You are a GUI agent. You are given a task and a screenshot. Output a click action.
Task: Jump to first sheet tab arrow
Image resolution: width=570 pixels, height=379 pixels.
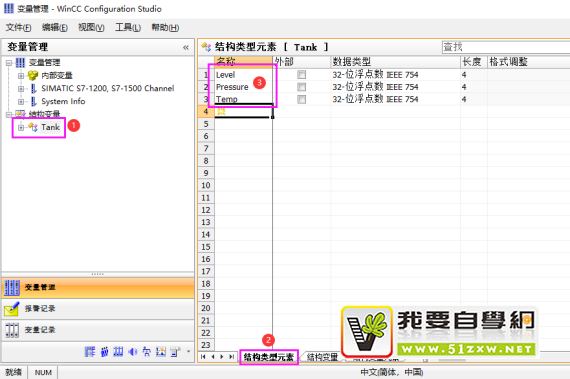203,357
